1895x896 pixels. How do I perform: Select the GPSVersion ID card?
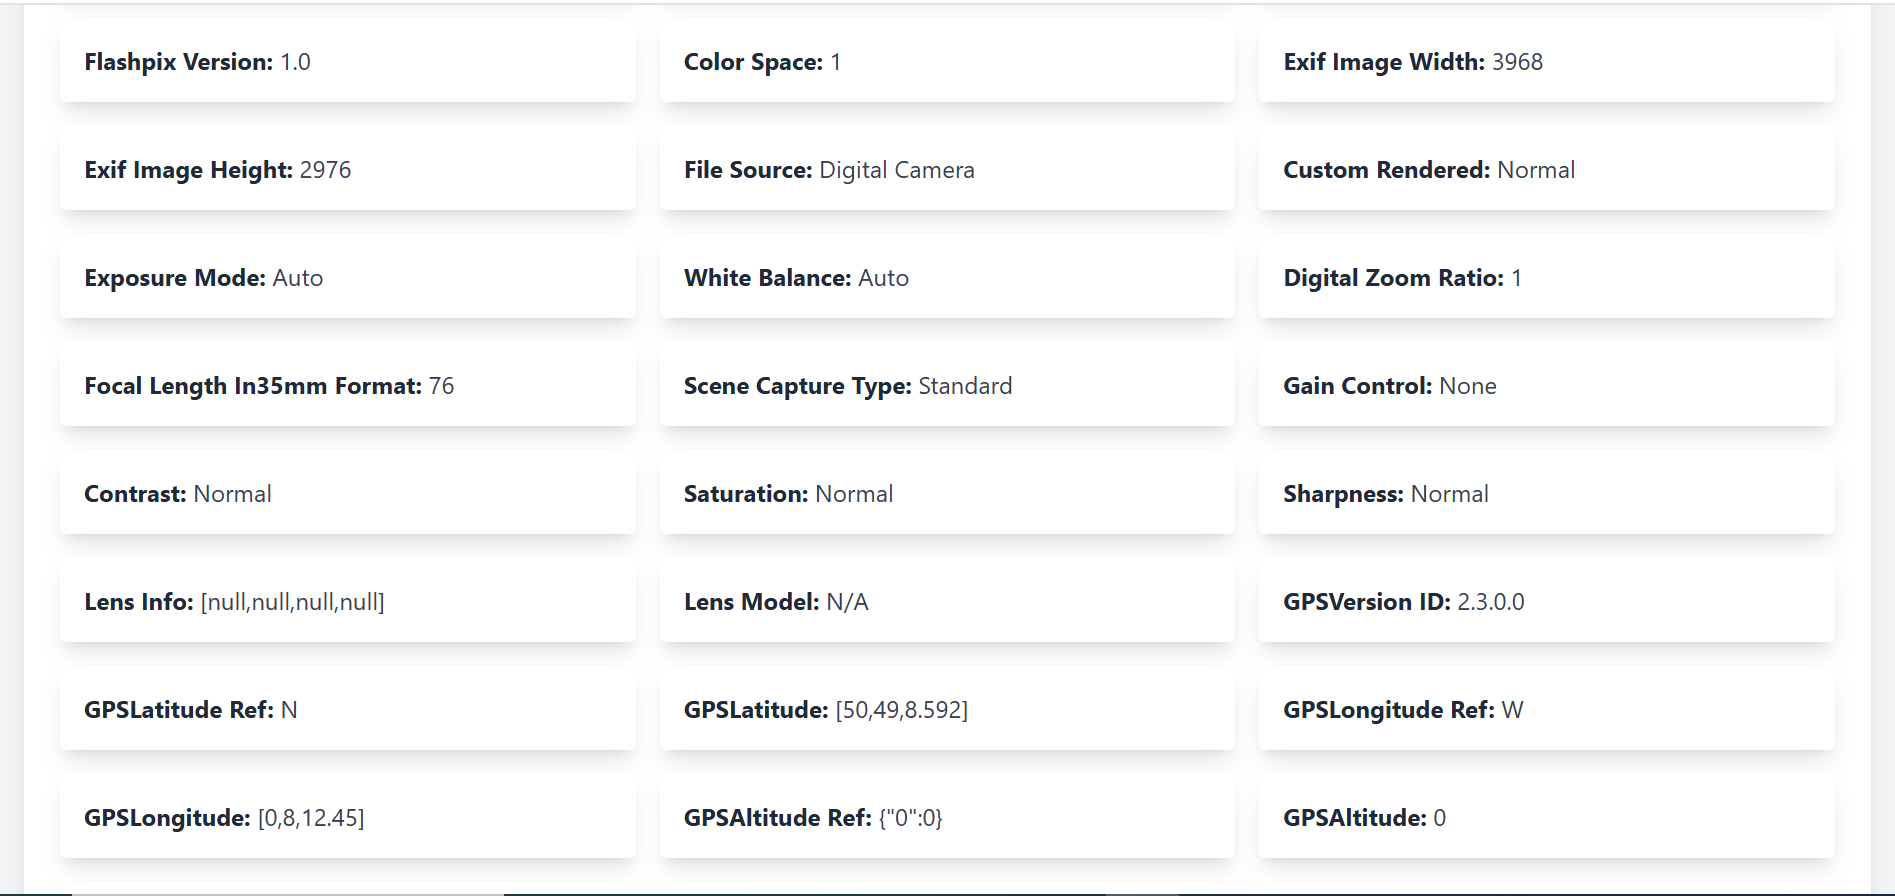[x=1545, y=602]
